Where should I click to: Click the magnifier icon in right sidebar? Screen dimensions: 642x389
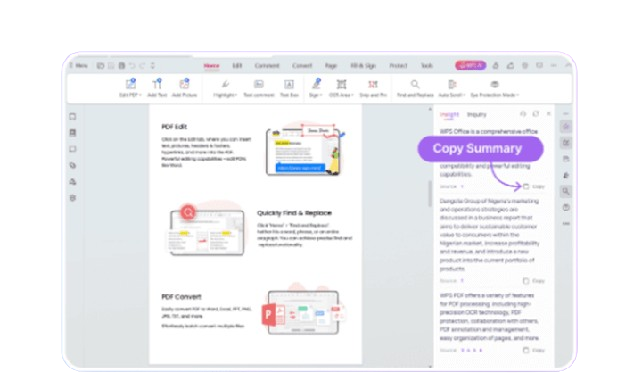pyautogui.click(x=566, y=191)
